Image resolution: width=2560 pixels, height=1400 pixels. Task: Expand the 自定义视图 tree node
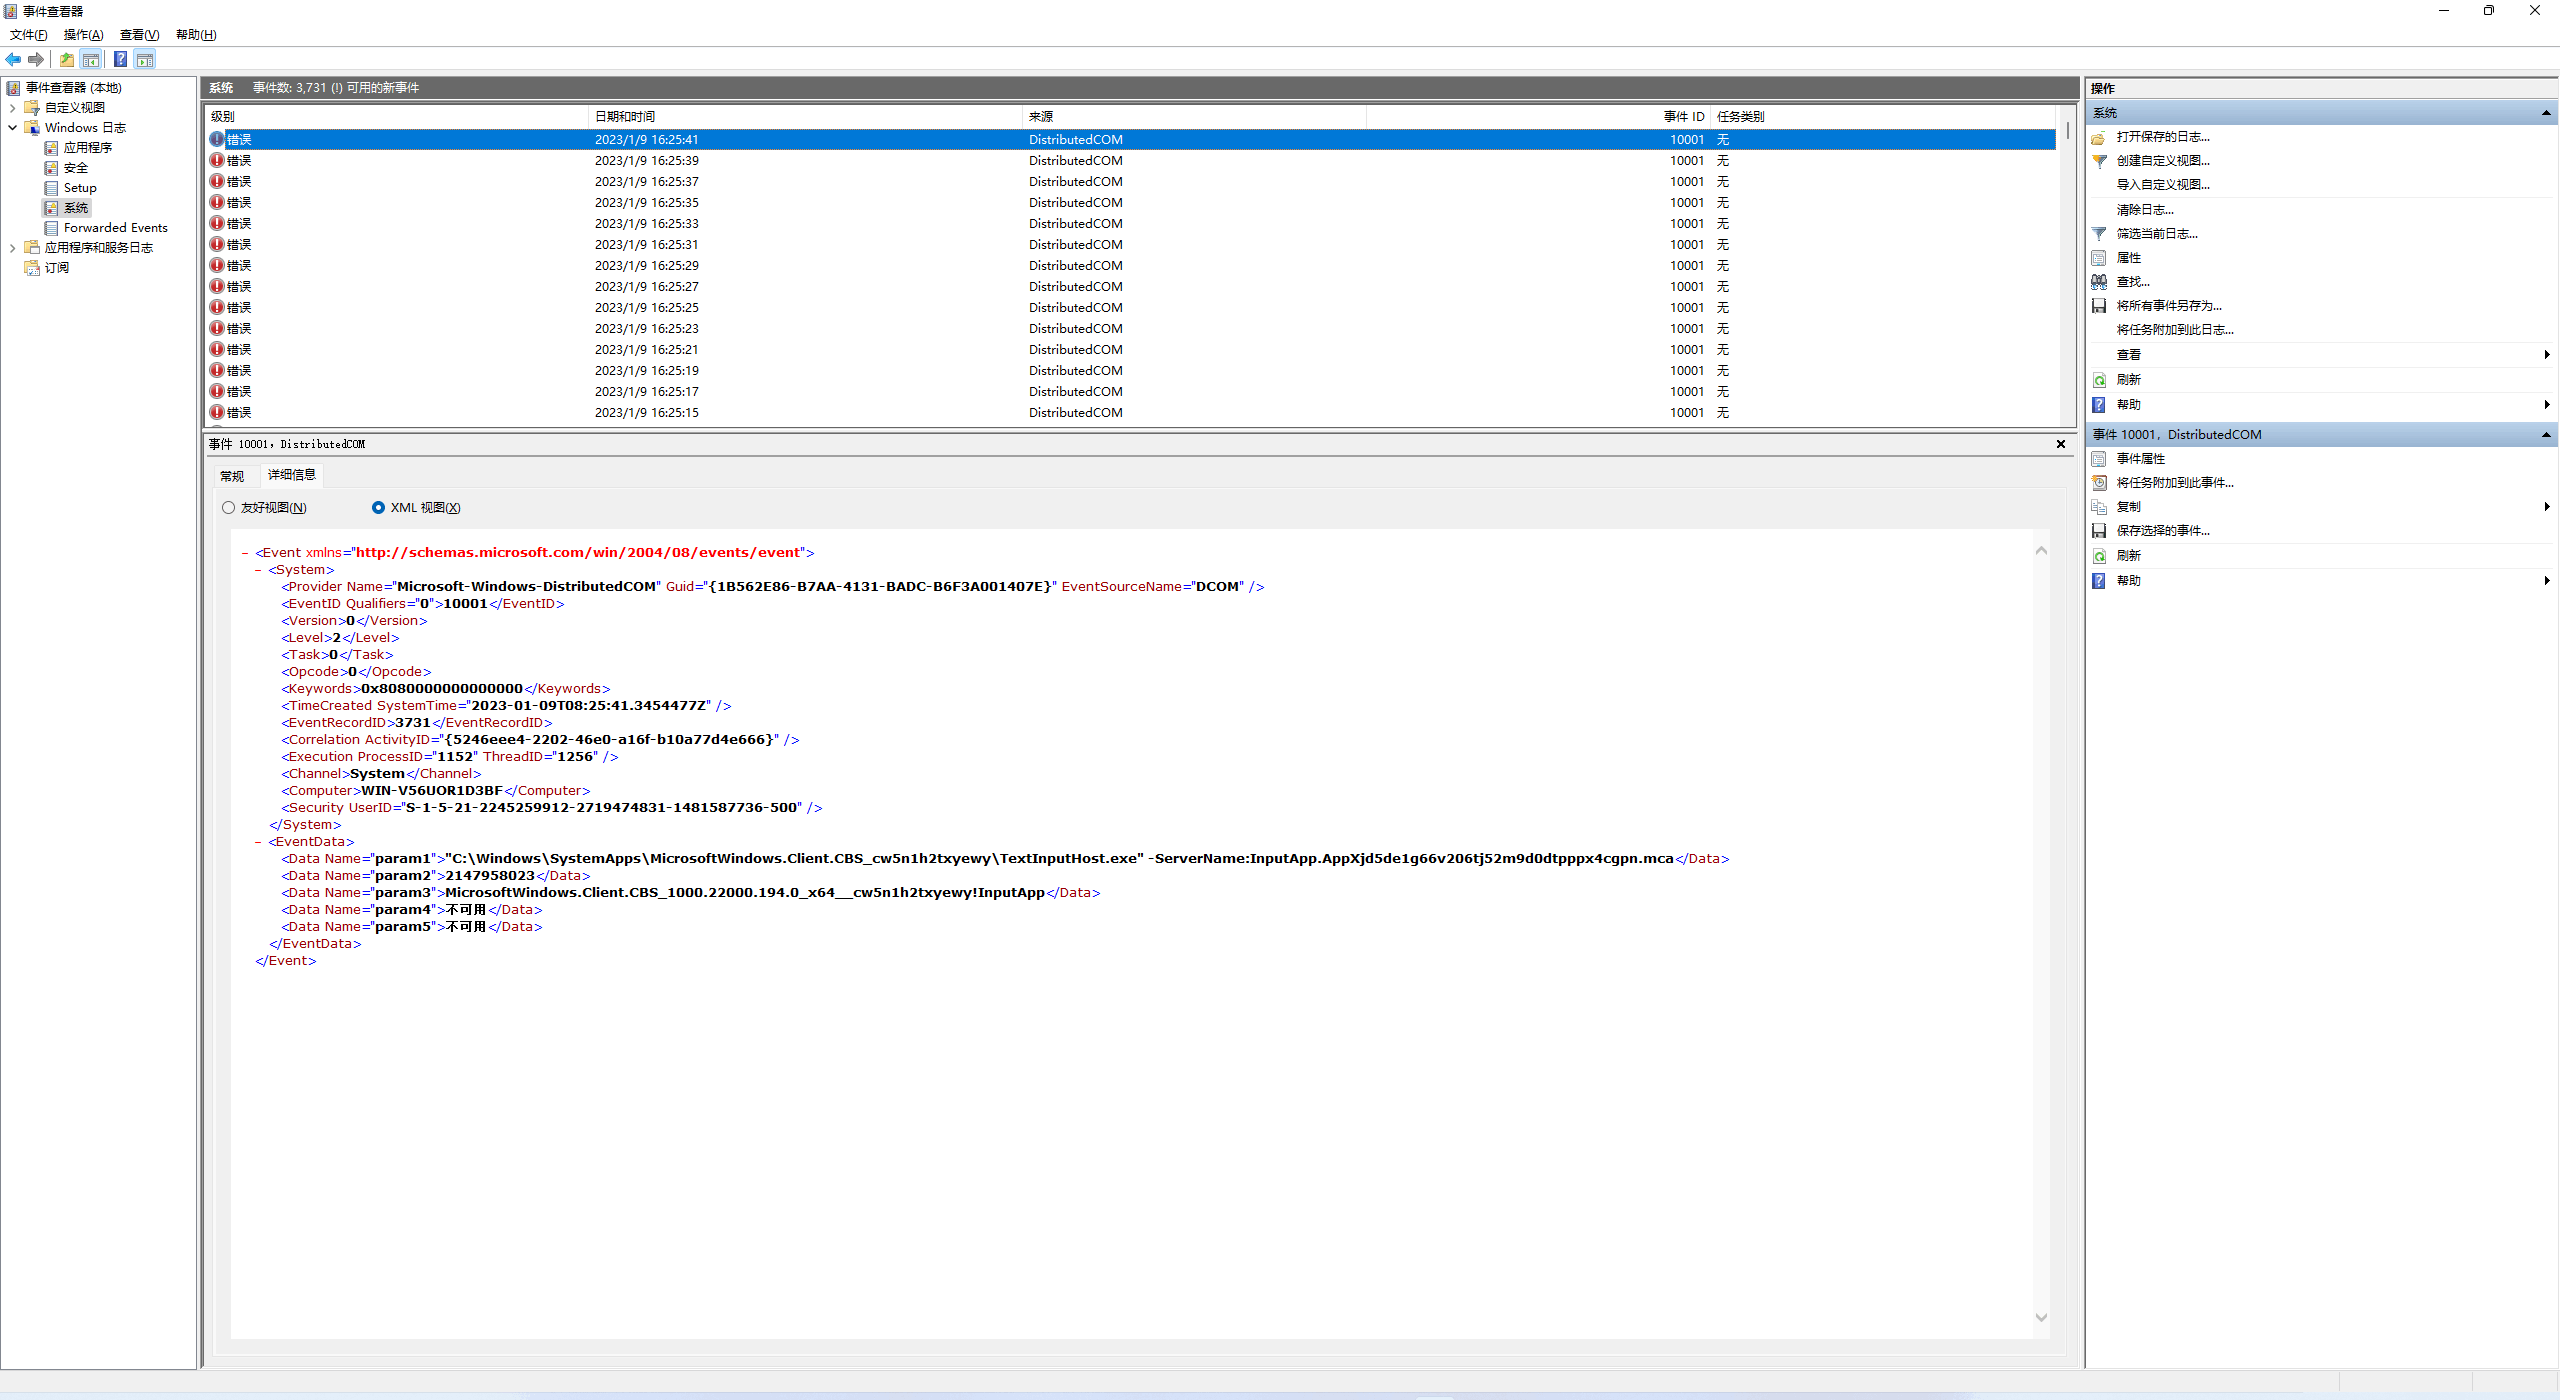(12, 108)
